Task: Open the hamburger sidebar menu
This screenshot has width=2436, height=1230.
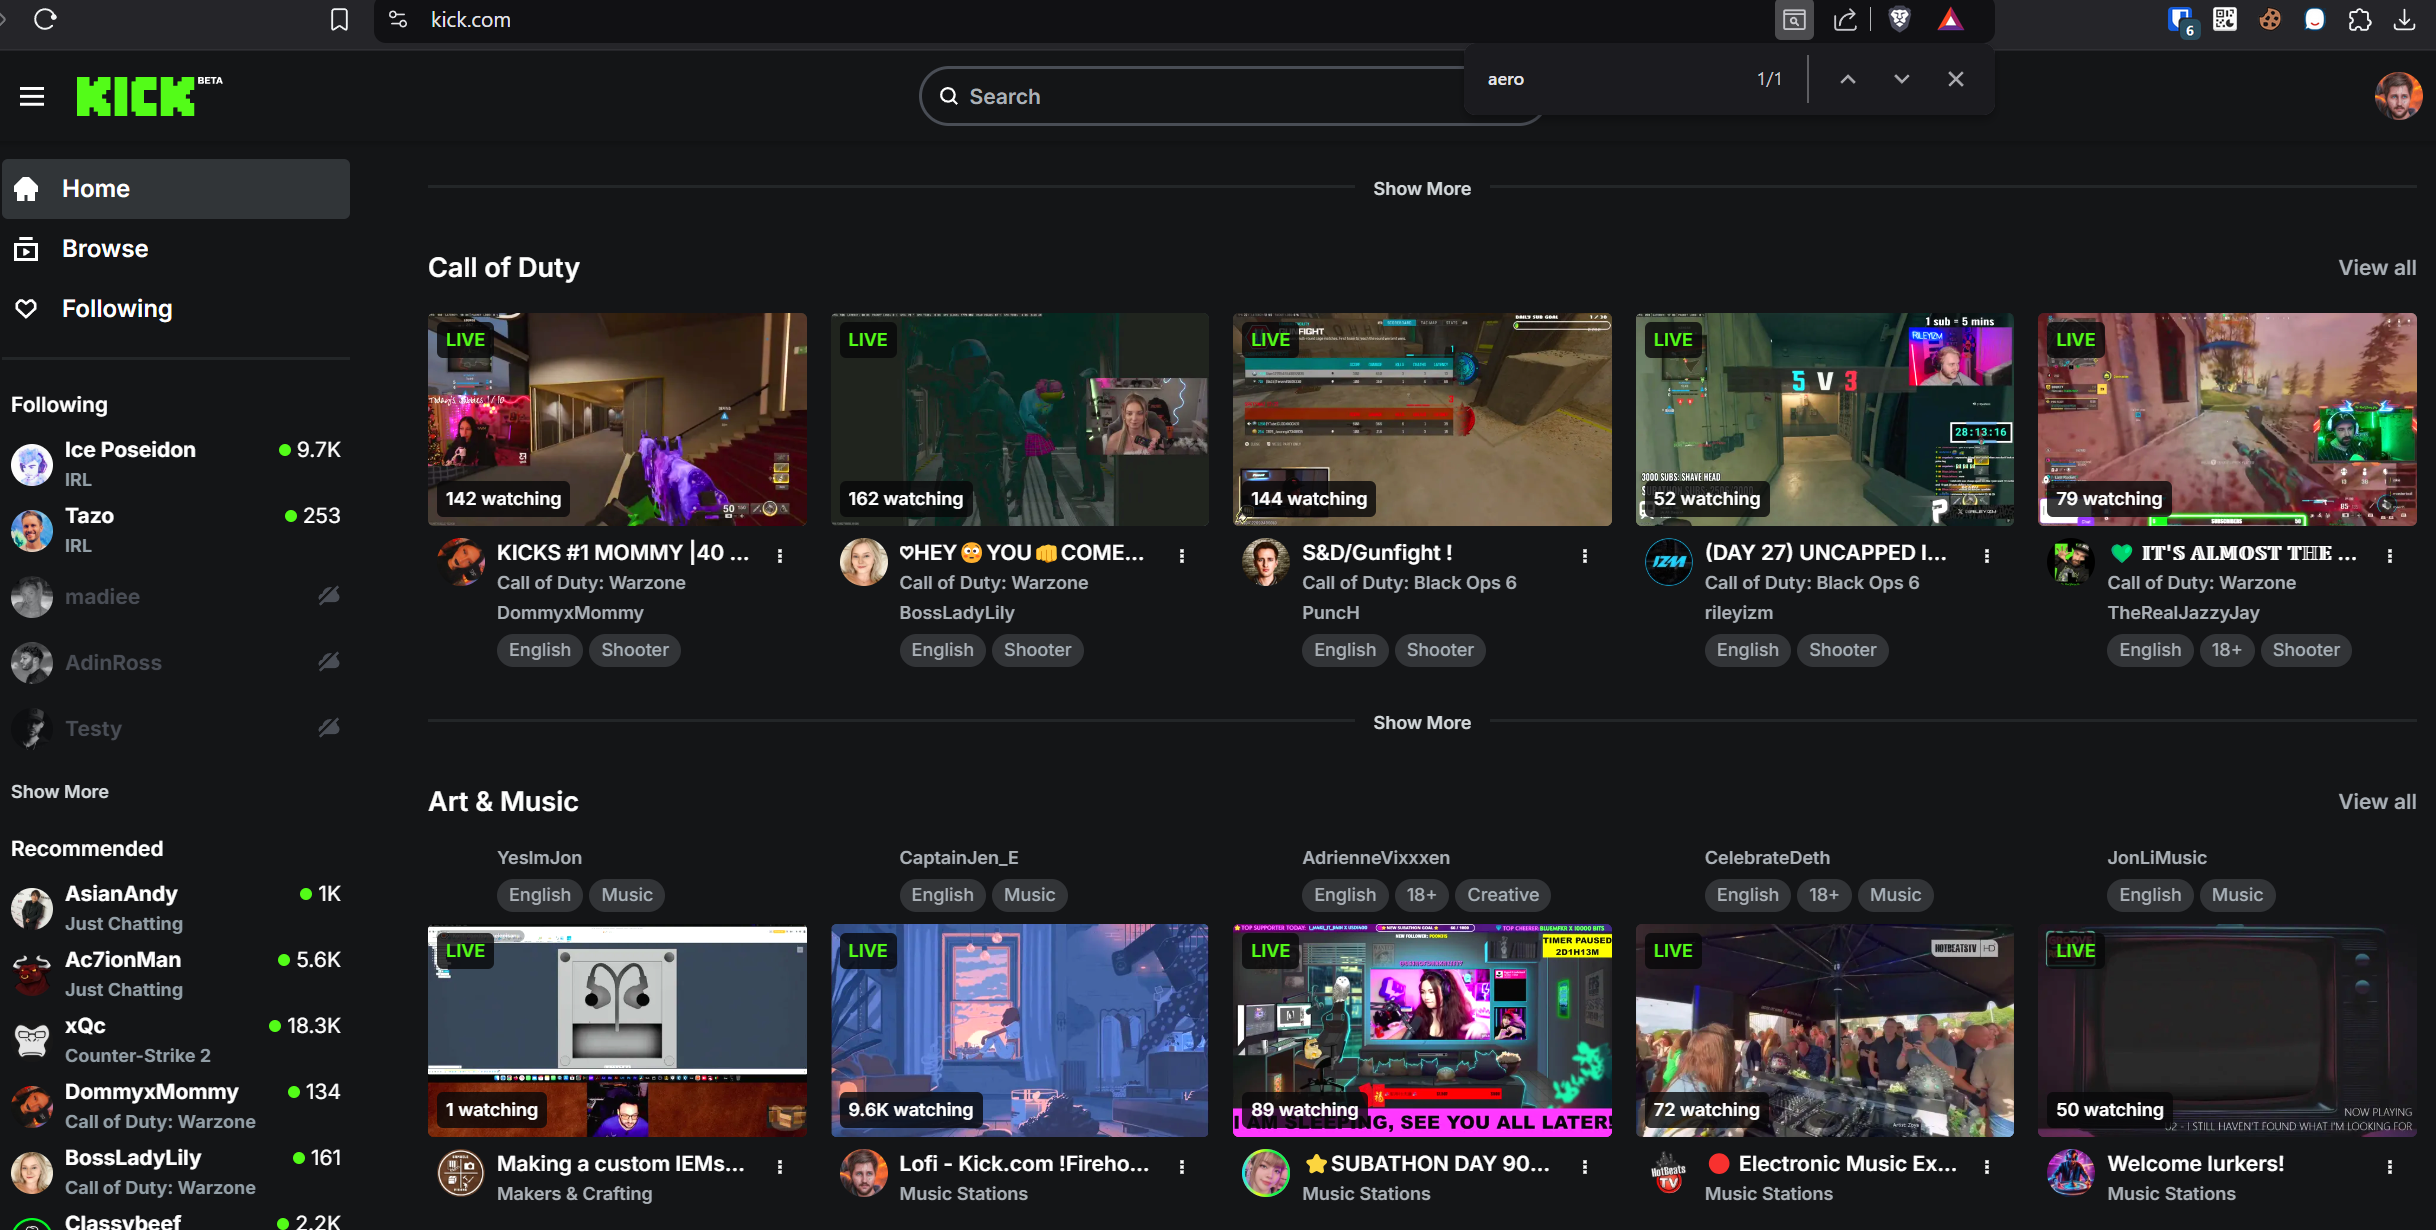Action: tap(32, 96)
